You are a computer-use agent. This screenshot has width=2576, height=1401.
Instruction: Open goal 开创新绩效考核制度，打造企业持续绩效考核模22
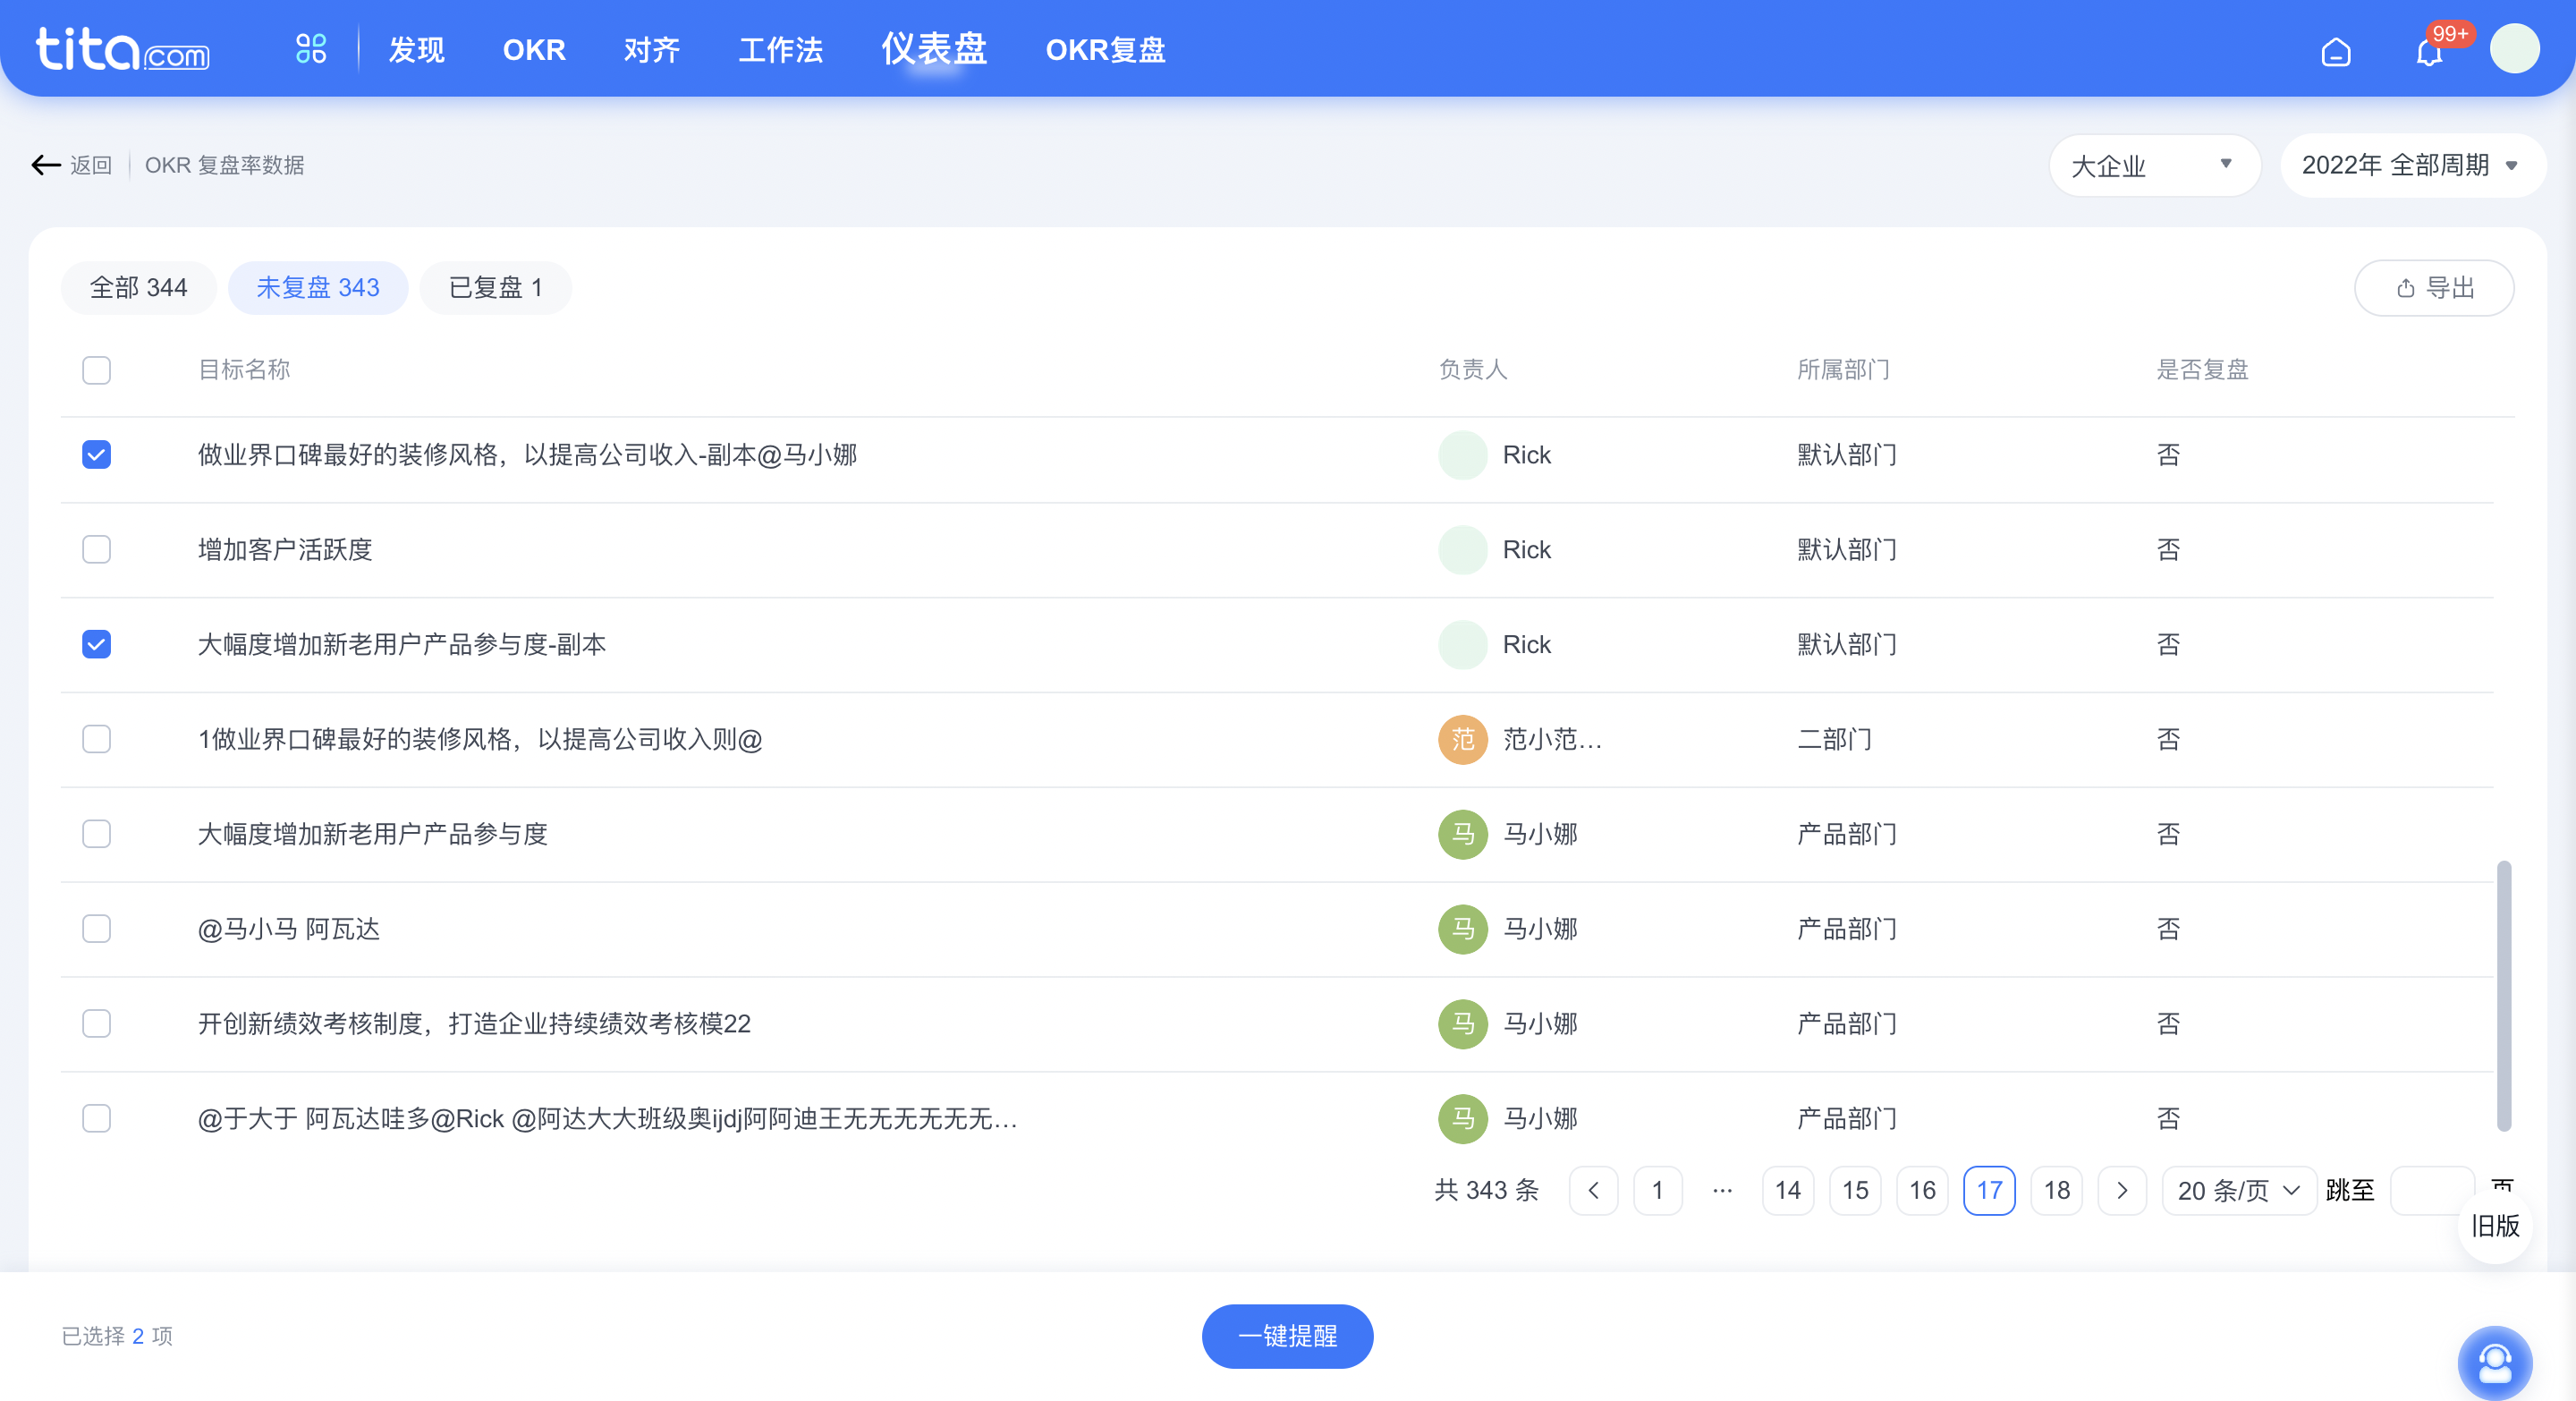coord(474,1024)
